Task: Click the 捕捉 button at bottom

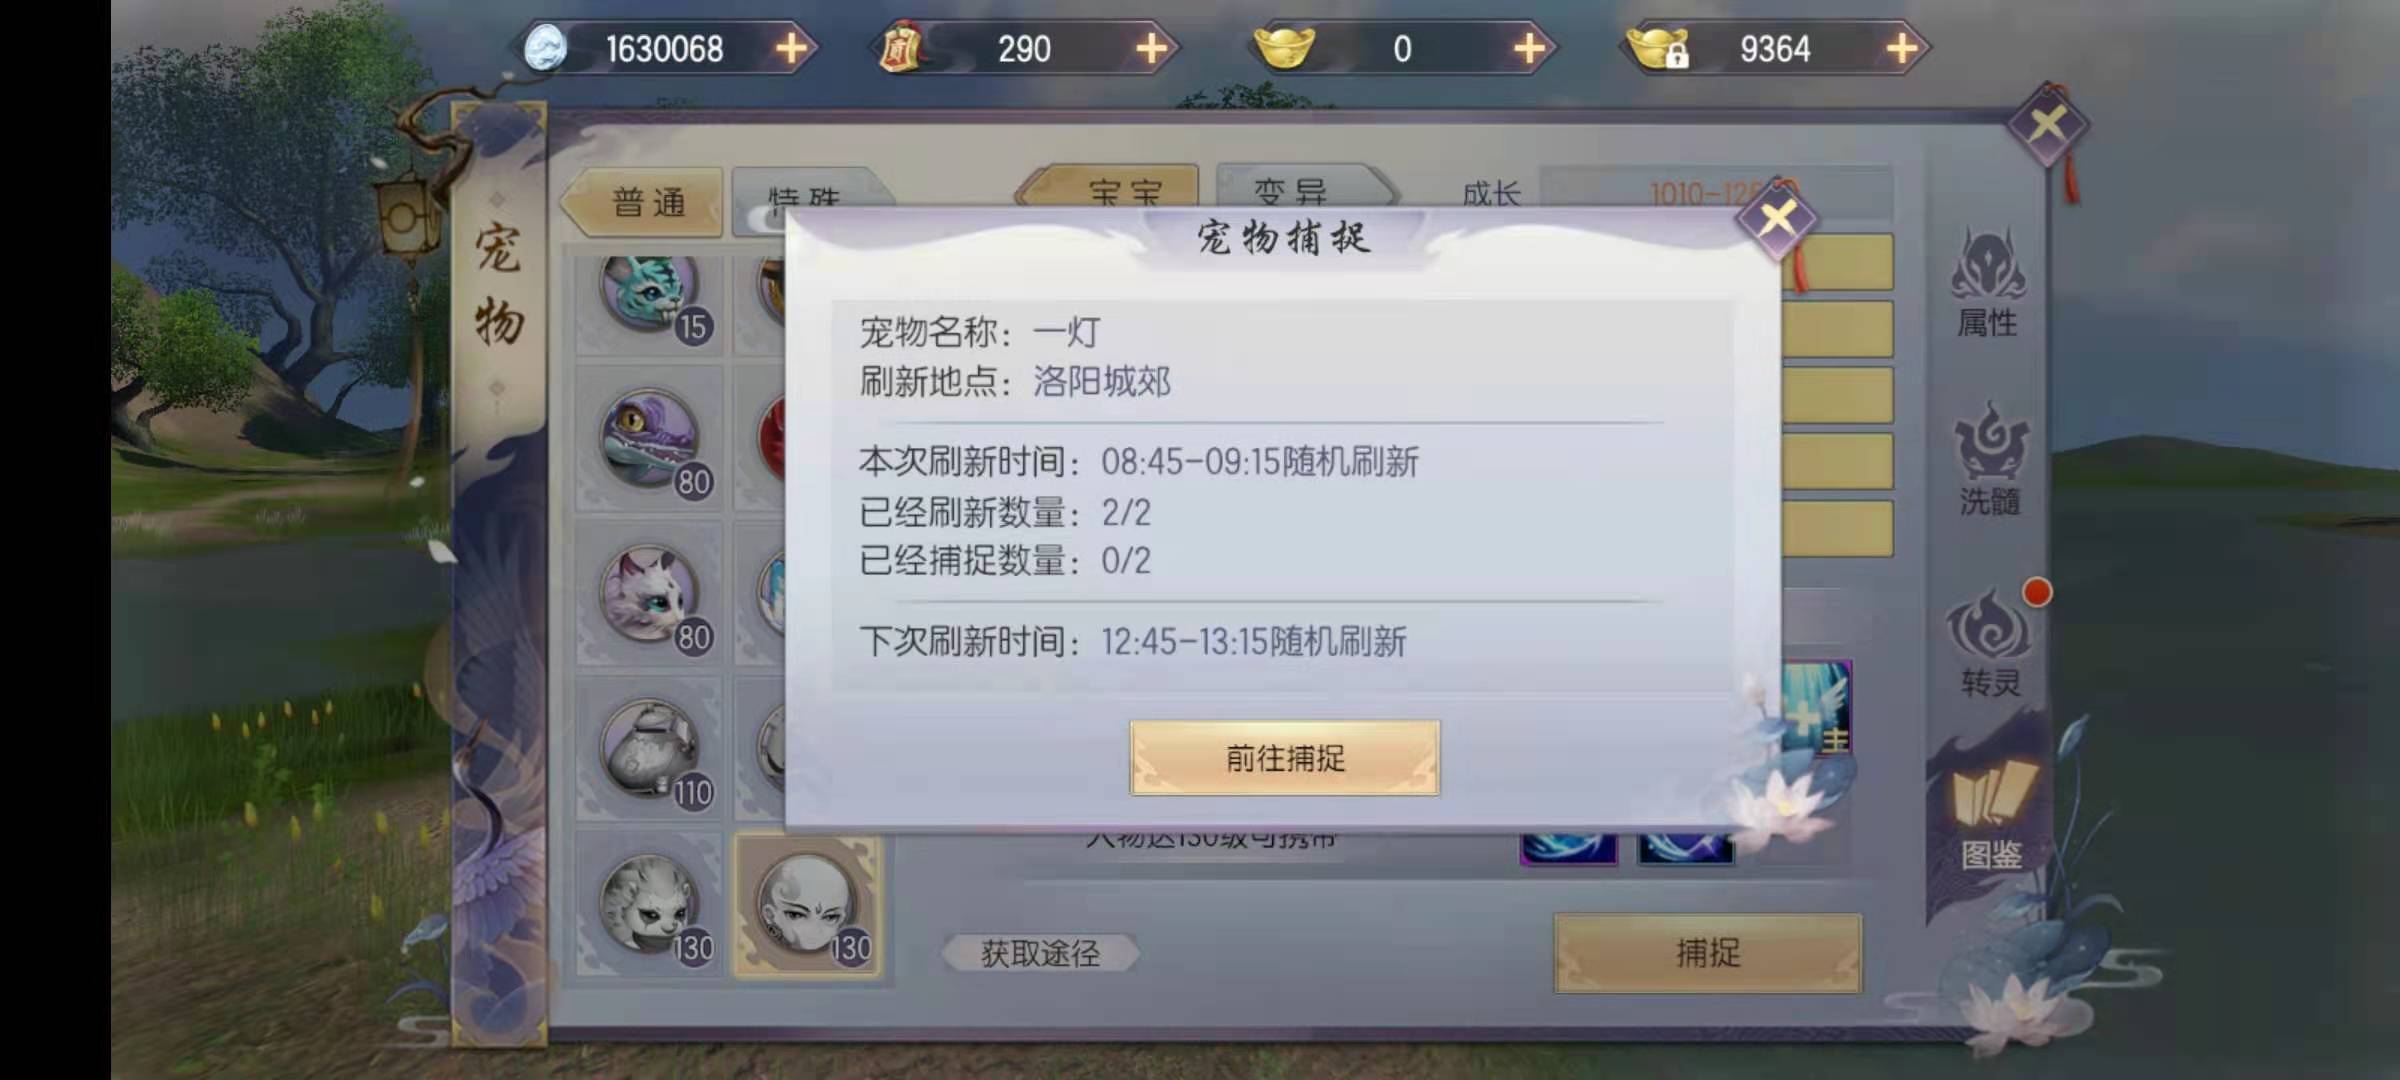Action: (x=1708, y=952)
